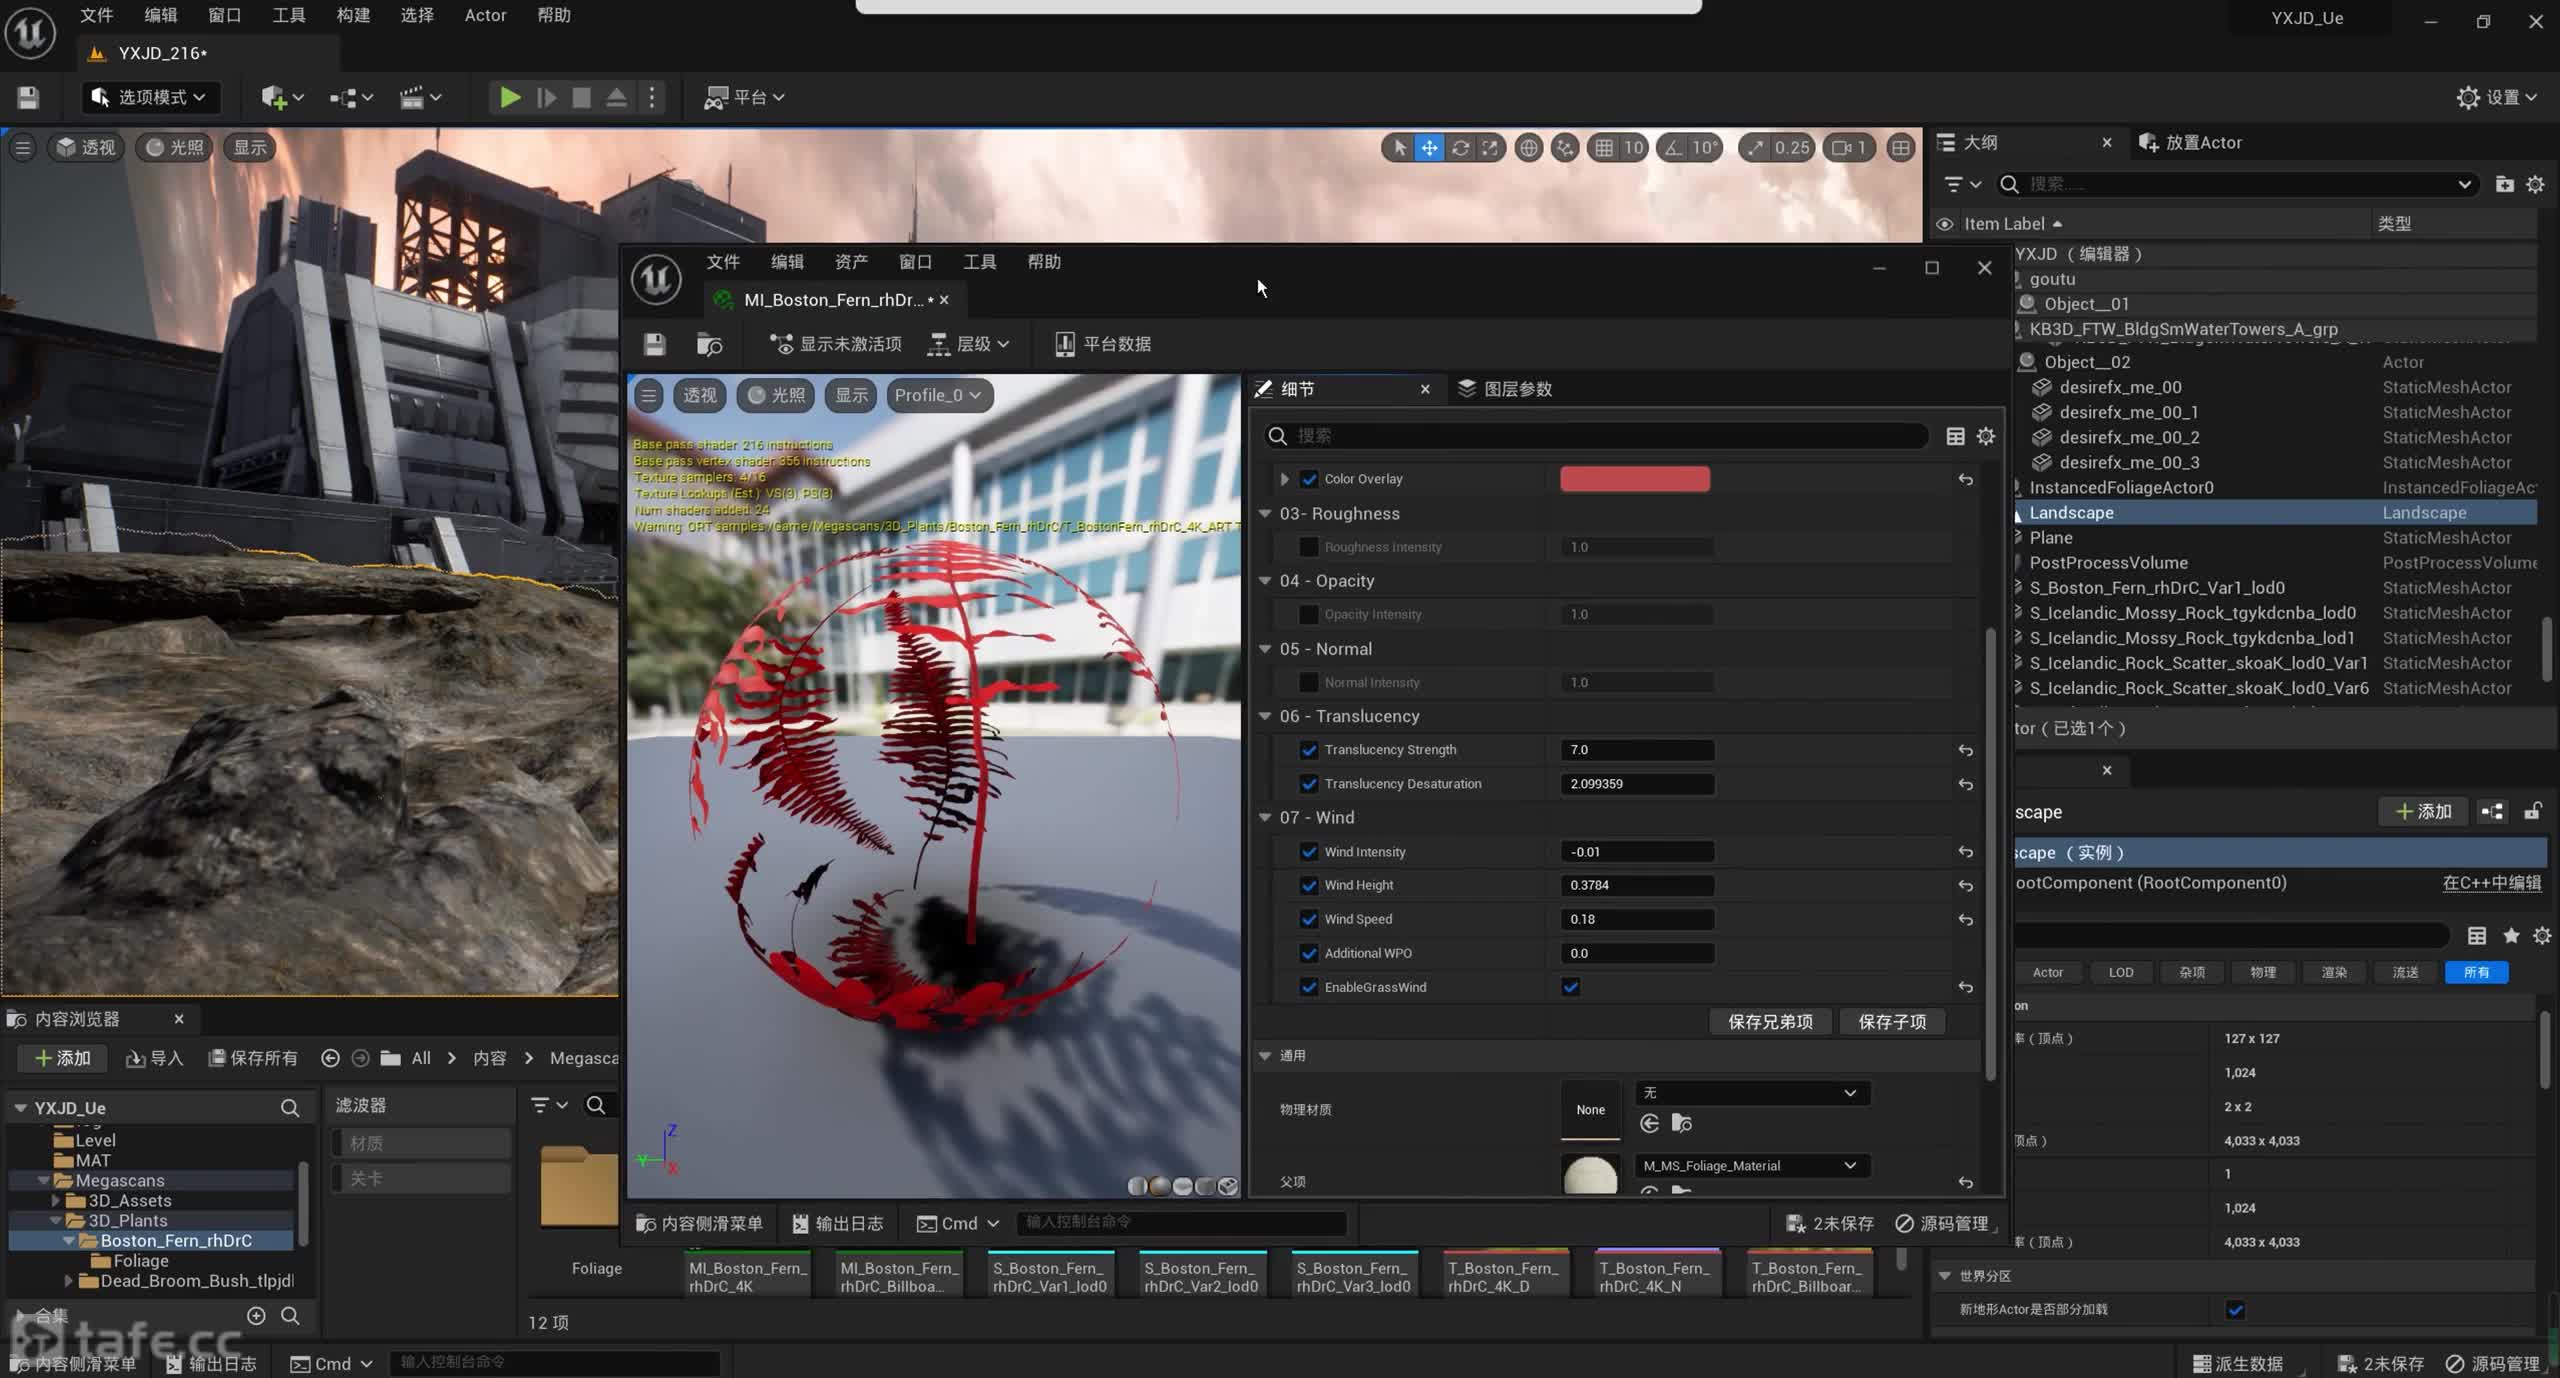The height and width of the screenshot is (1378, 2560).
Task: Switch to the 图层参数 tab
Action: point(1506,389)
